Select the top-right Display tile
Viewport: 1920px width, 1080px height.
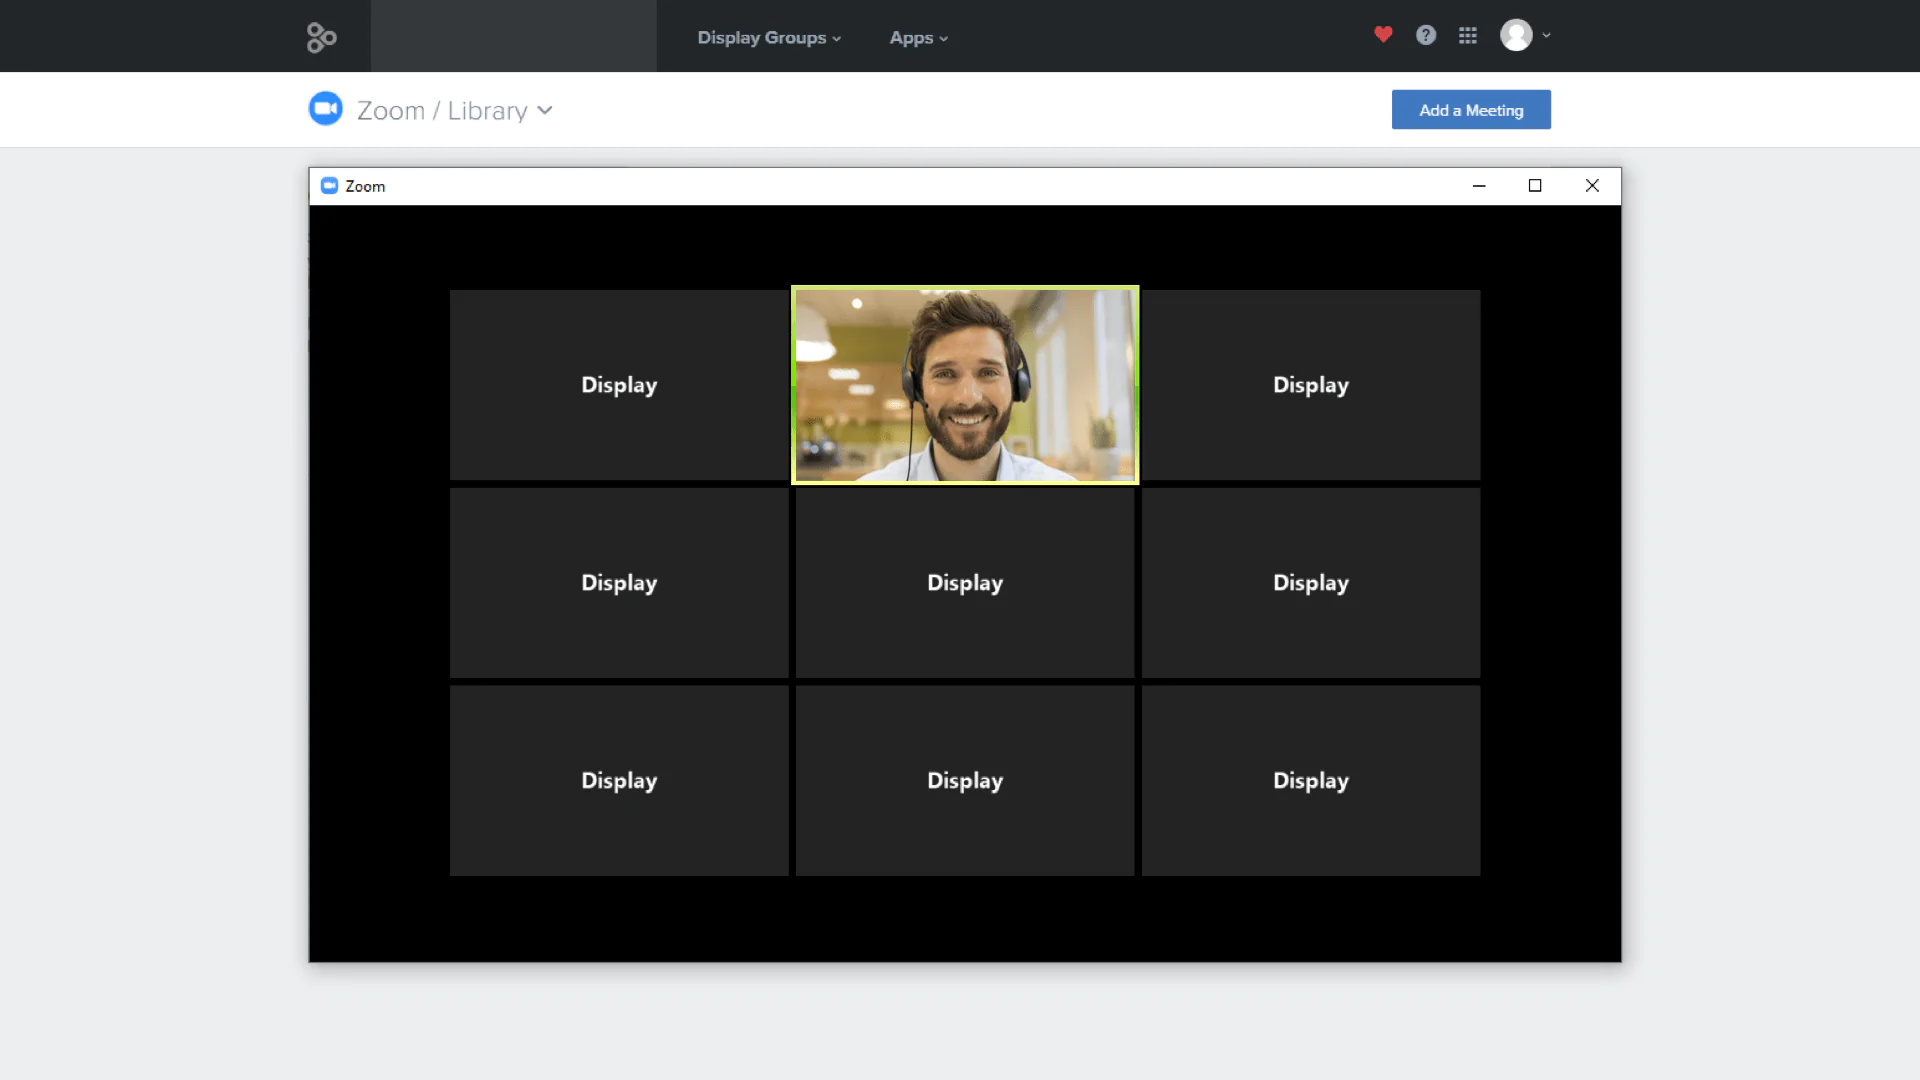click(1310, 385)
